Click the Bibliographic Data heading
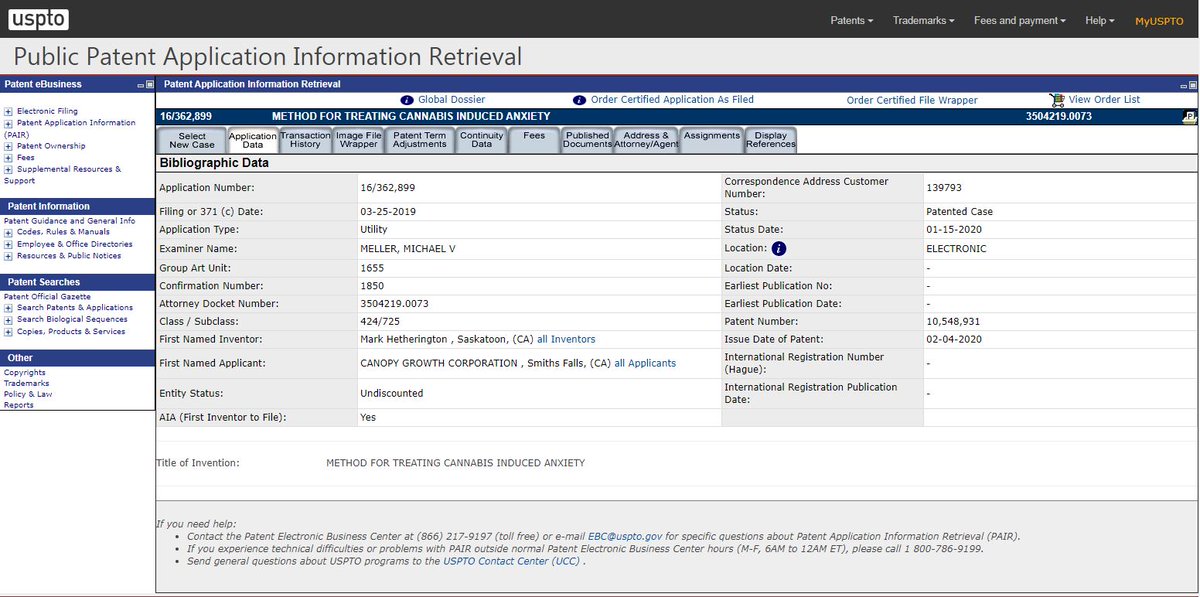This screenshot has height=597, width=1200. (214, 163)
